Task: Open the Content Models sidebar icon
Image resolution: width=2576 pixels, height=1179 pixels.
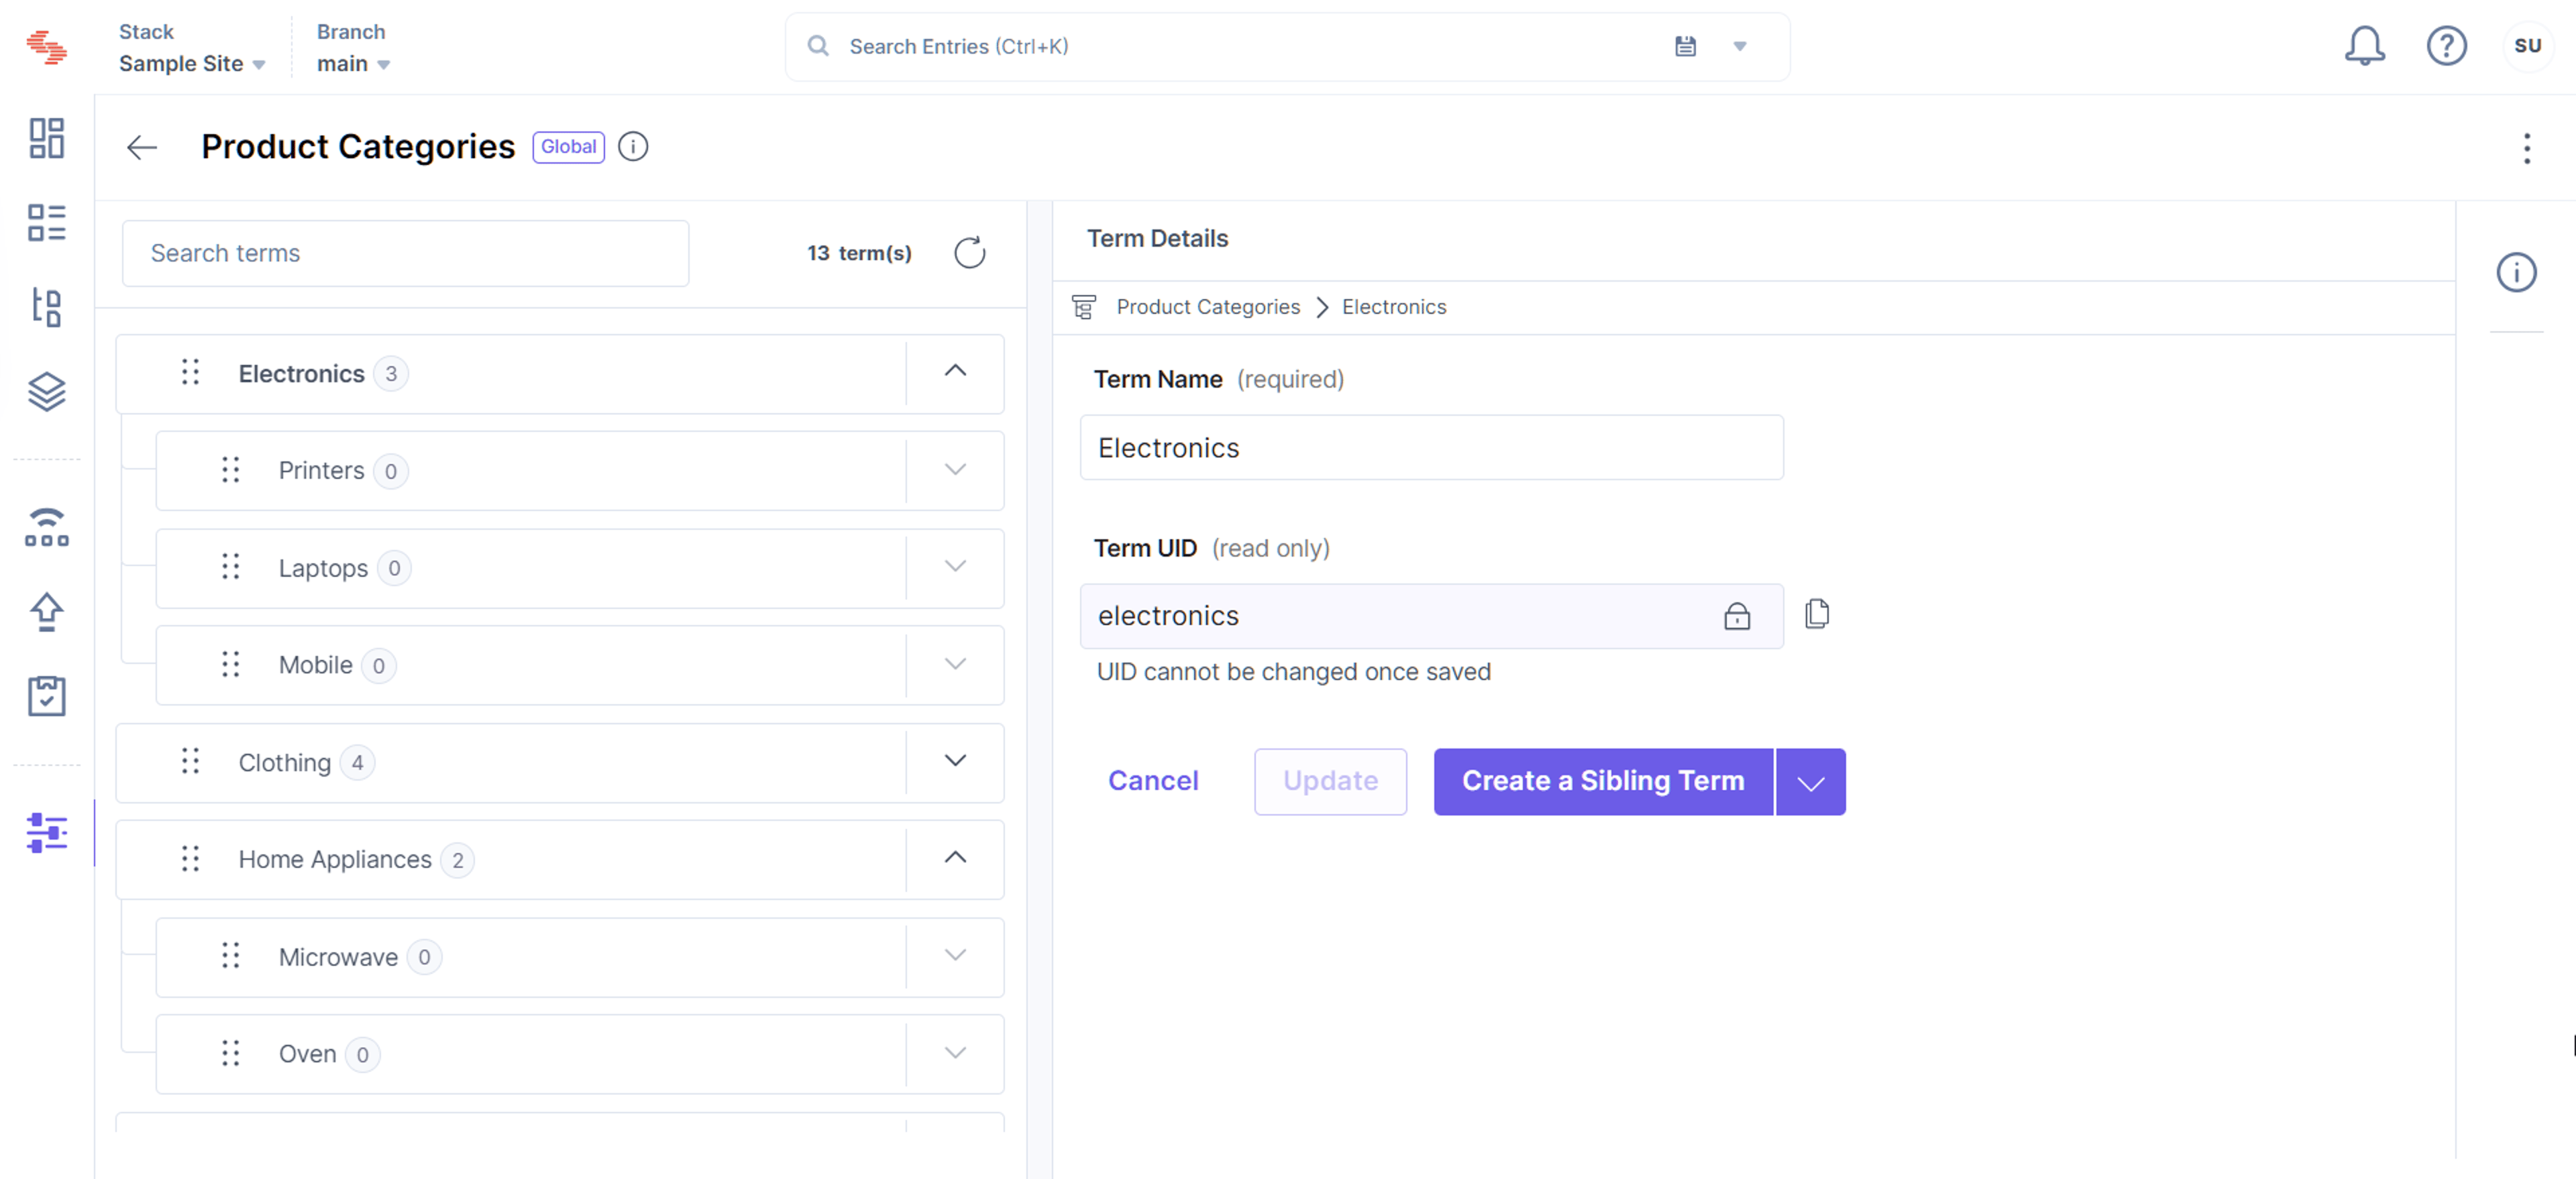Action: click(47, 307)
